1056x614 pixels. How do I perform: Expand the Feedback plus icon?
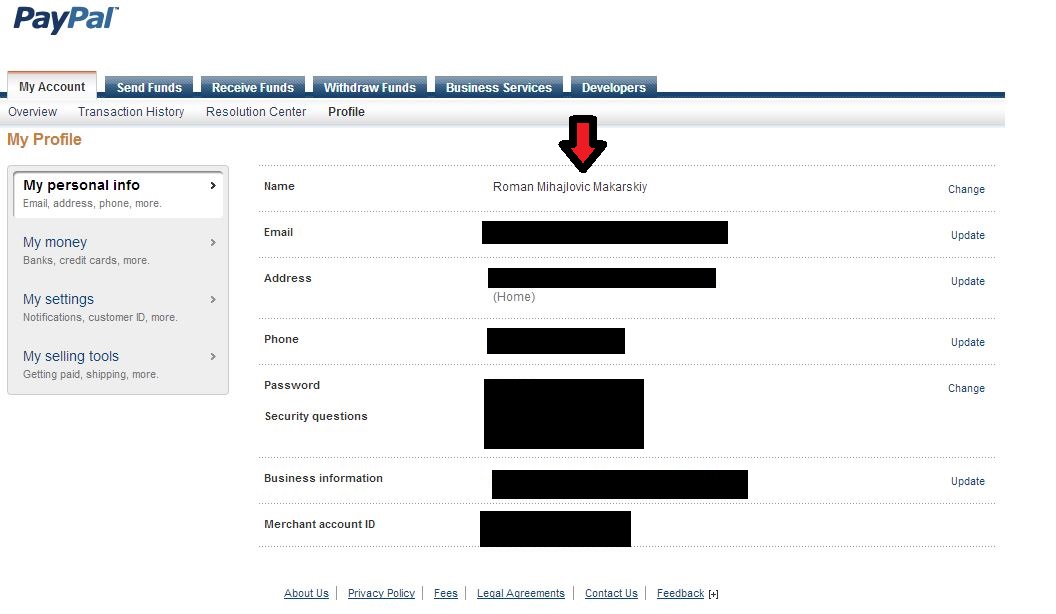[713, 594]
